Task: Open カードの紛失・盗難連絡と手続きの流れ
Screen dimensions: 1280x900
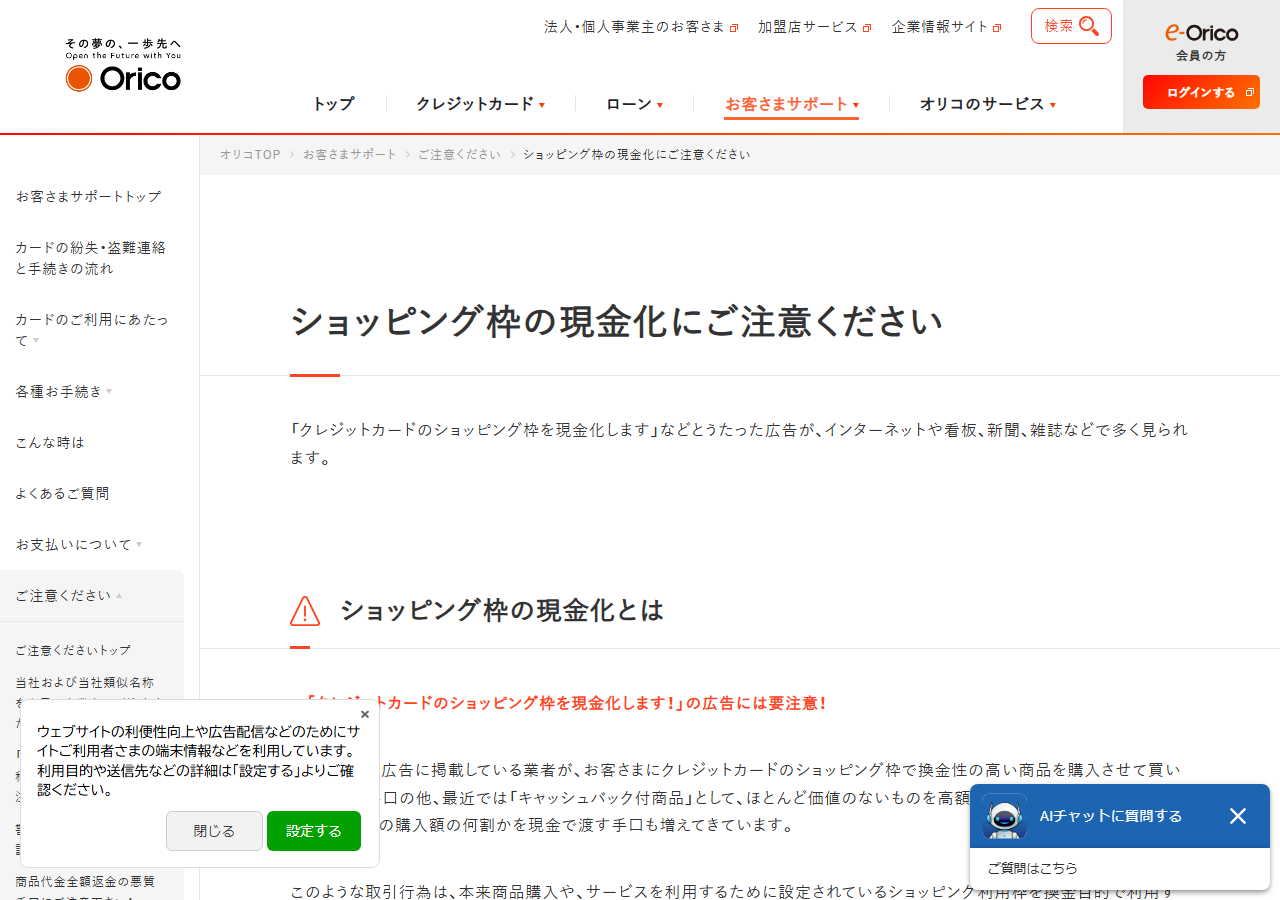Action: (x=91, y=258)
